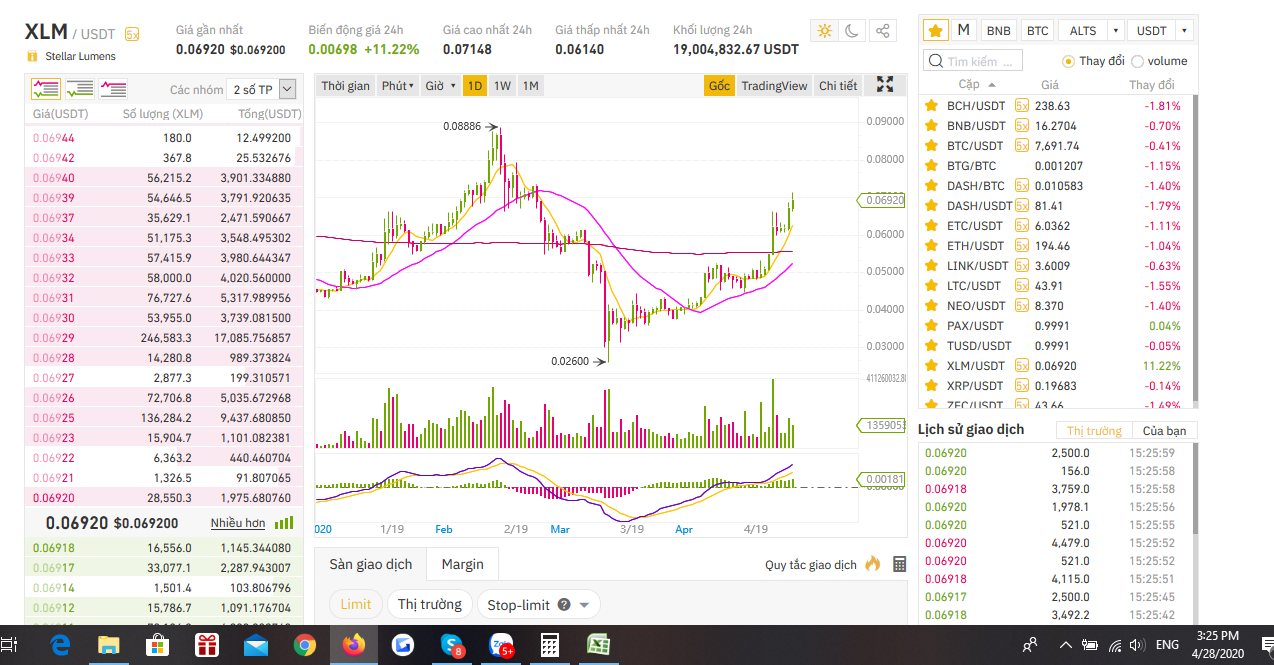Switch to Sàn giao dịch tab
The image size is (1274, 665).
371,564
